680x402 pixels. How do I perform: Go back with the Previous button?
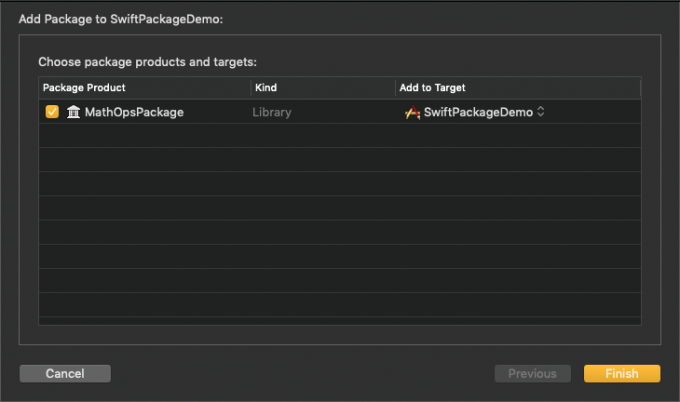coord(532,373)
